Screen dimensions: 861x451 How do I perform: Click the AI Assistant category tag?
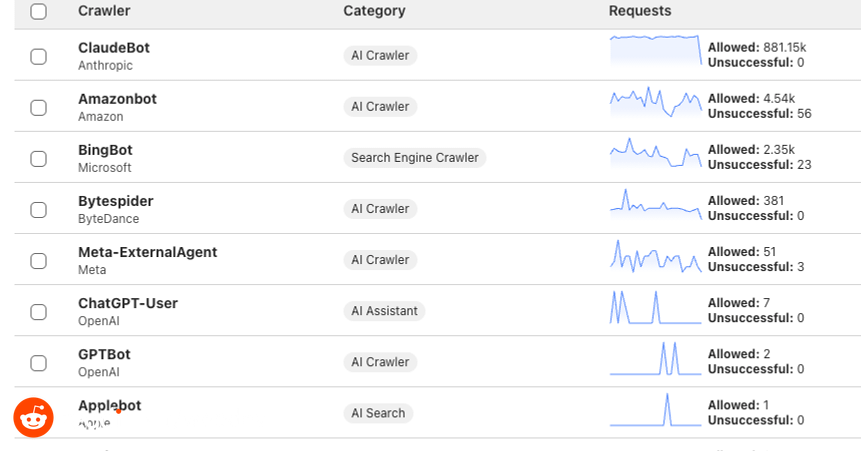(x=384, y=311)
